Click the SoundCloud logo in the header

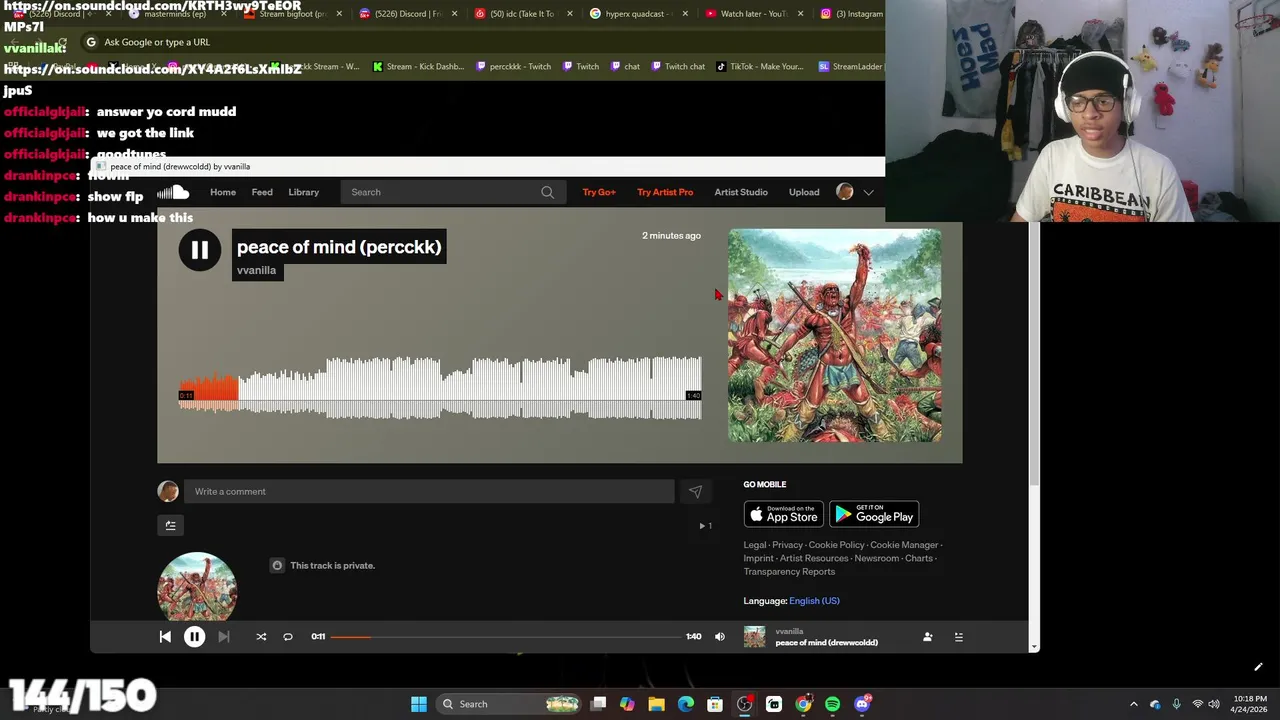coord(173,192)
